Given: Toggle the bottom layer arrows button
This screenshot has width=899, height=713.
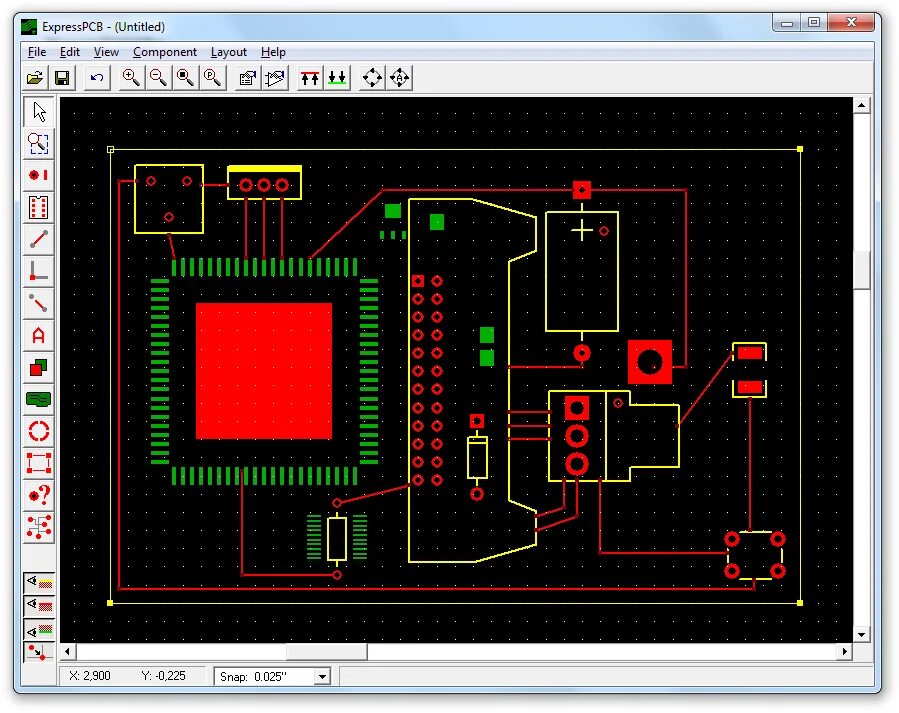Looking at the screenshot, I should 337,77.
